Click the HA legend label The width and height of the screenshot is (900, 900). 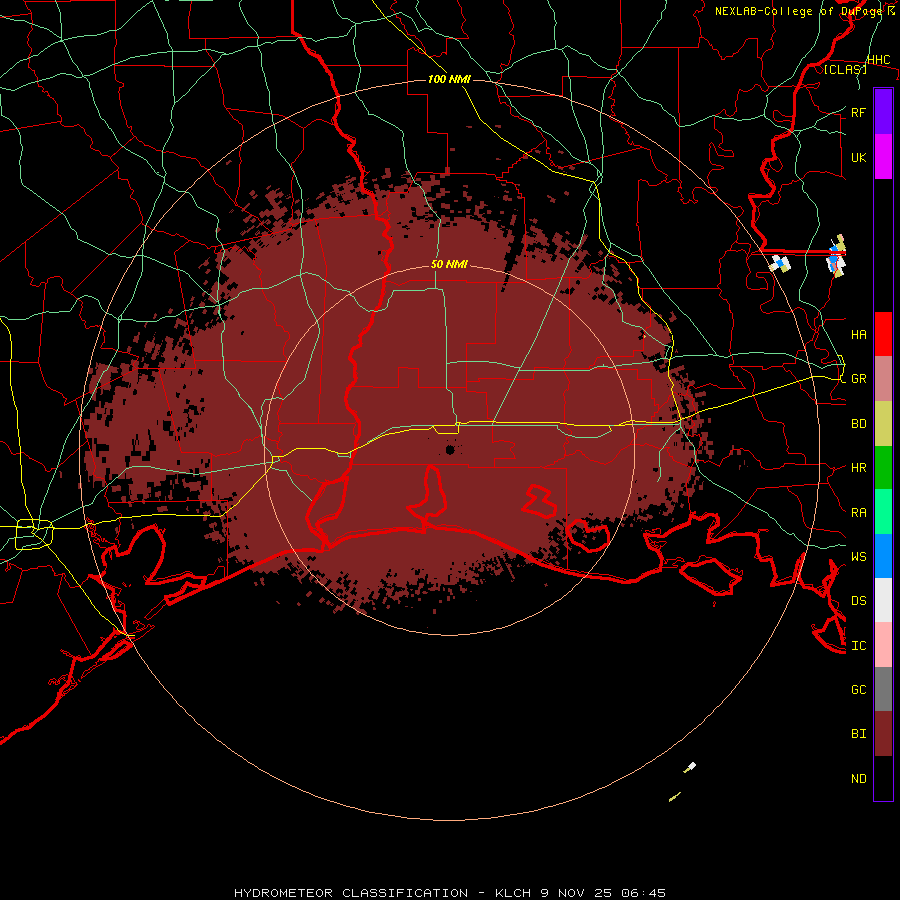click(x=858, y=334)
